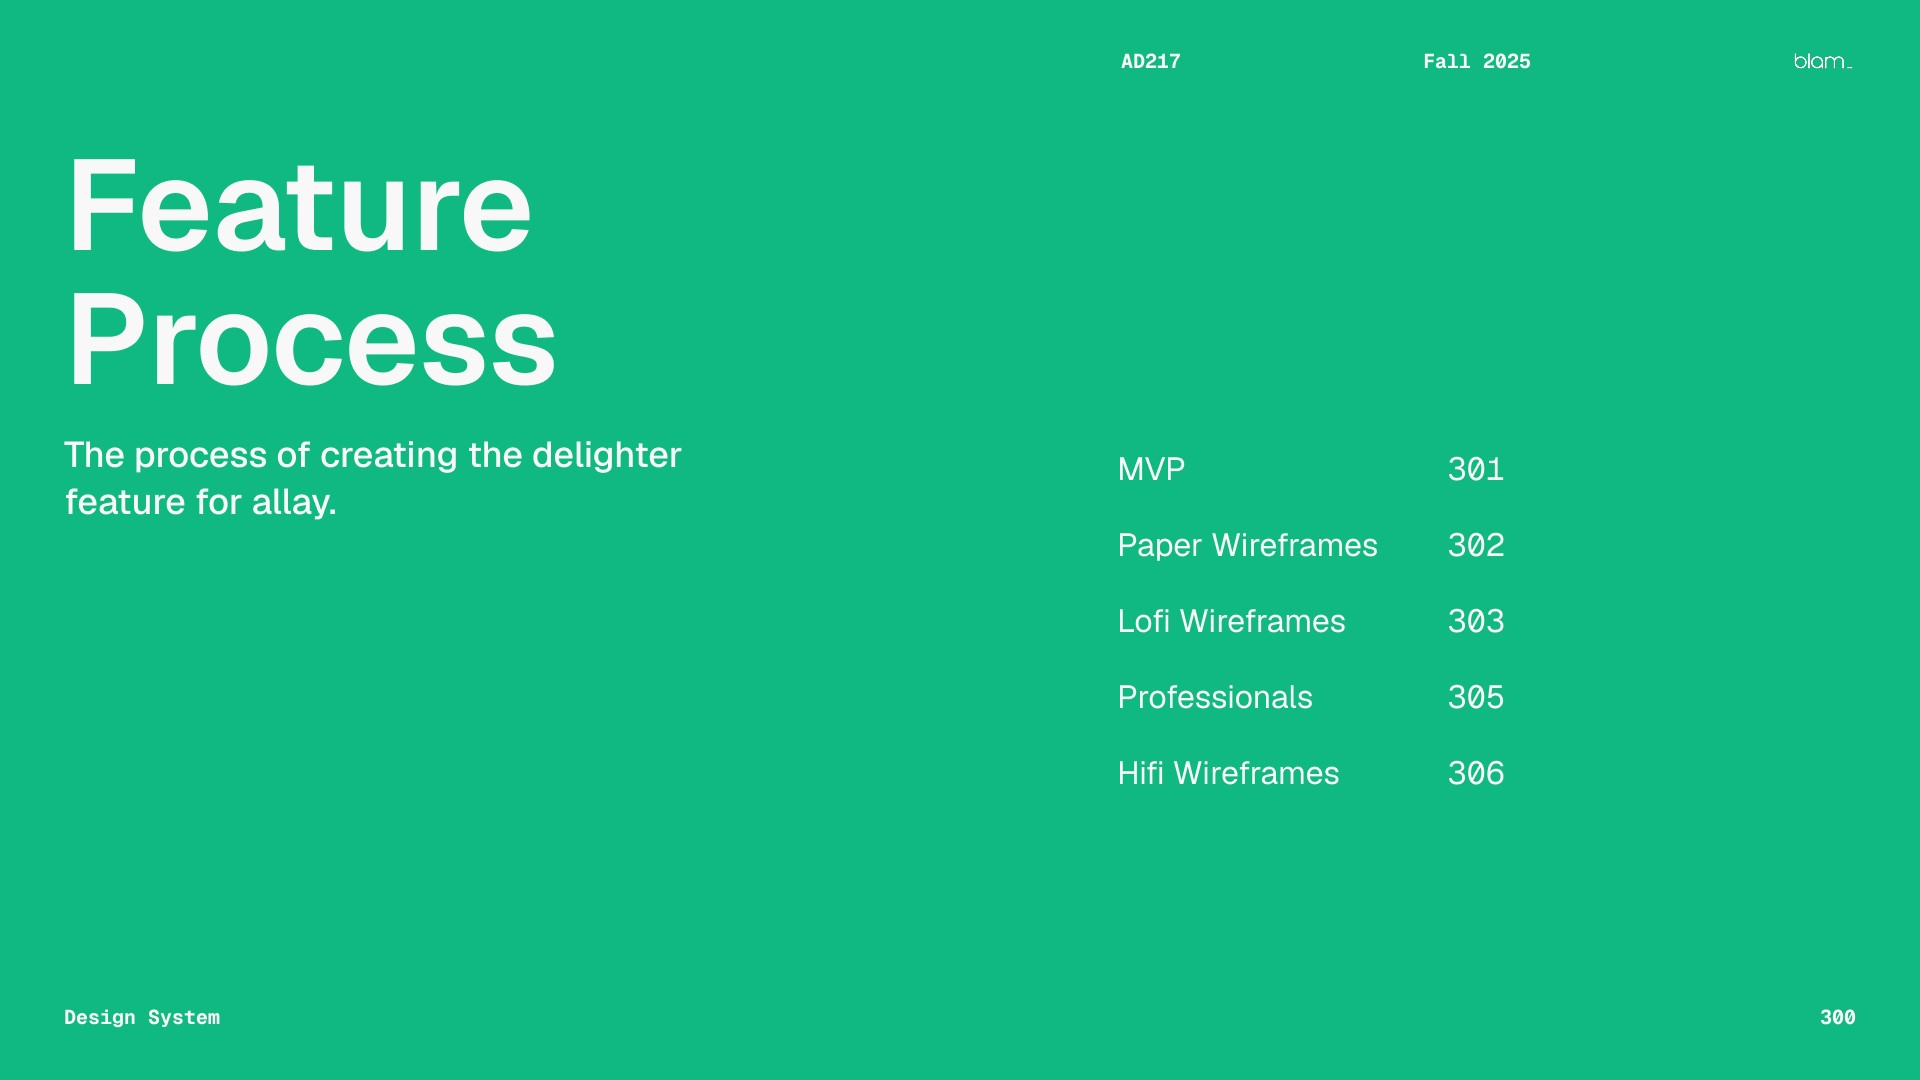Click the empty green slide background
The height and width of the screenshot is (1080, 1920).
tap(800, 800)
